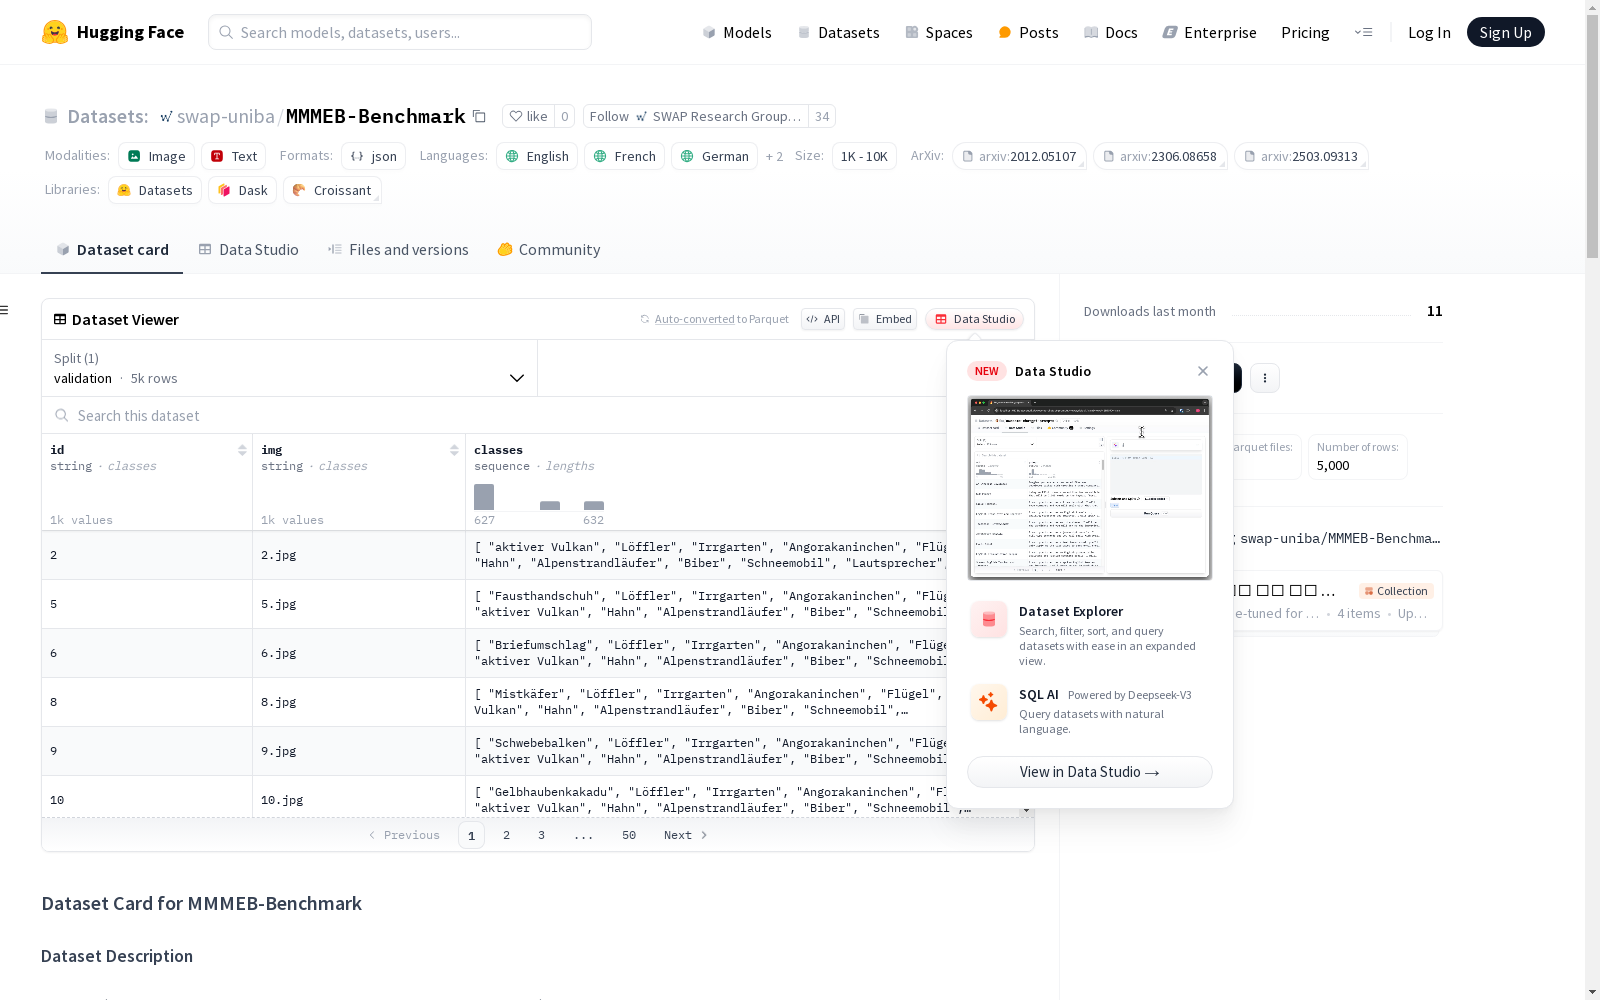Select the 9.jpg cell
Image resolution: width=1600 pixels, height=1000 pixels.
point(359,751)
